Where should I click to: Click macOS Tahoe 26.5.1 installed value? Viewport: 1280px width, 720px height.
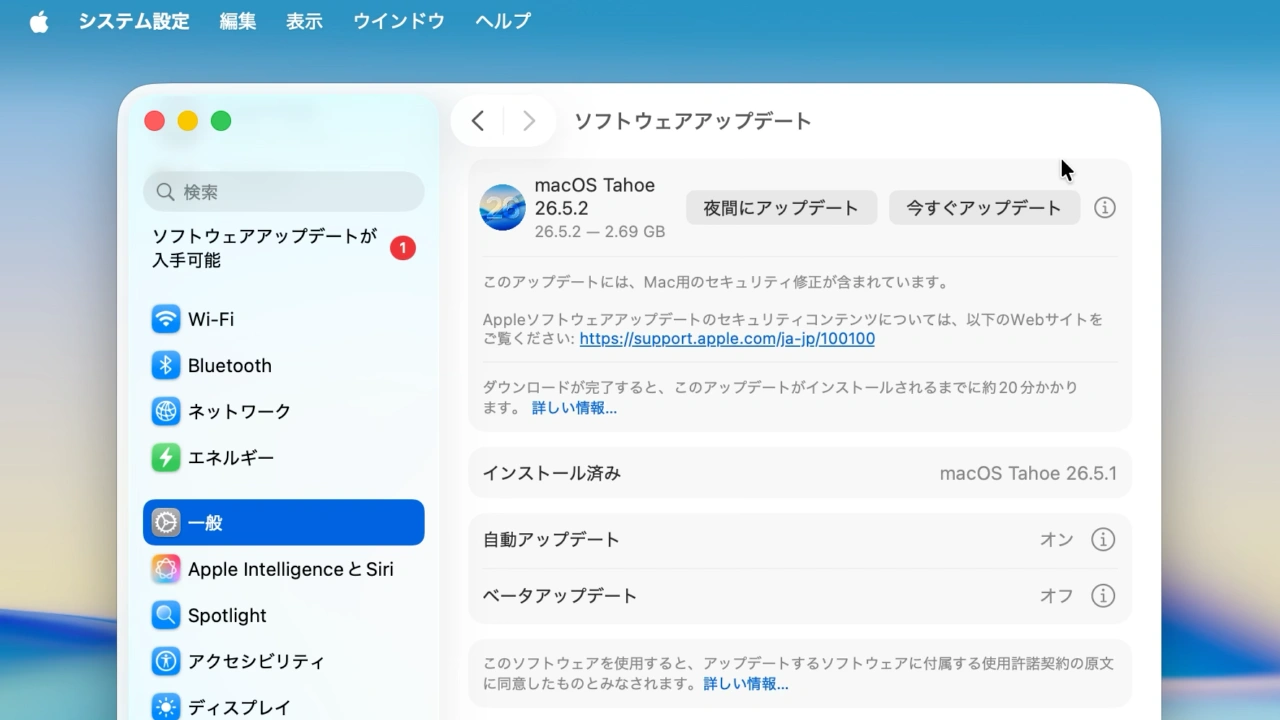pos(1028,473)
